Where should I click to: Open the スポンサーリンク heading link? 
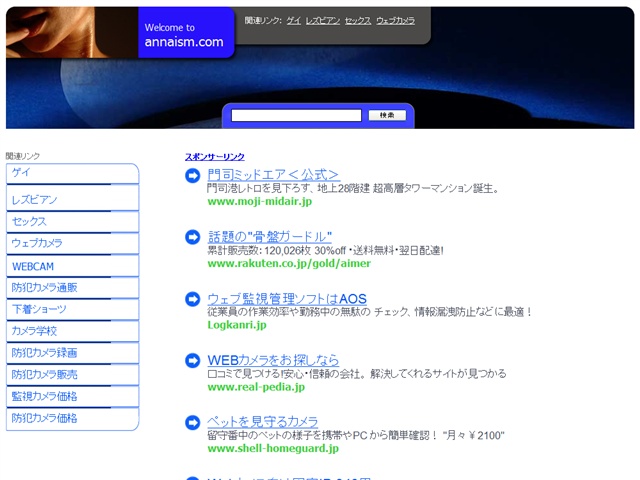click(215, 157)
